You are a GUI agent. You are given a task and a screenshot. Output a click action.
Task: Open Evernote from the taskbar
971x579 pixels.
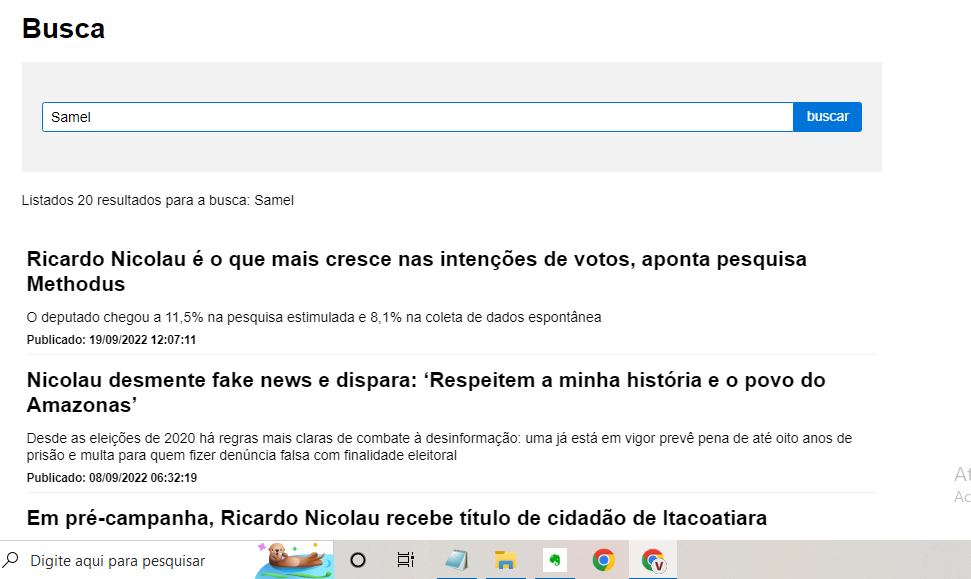554,560
